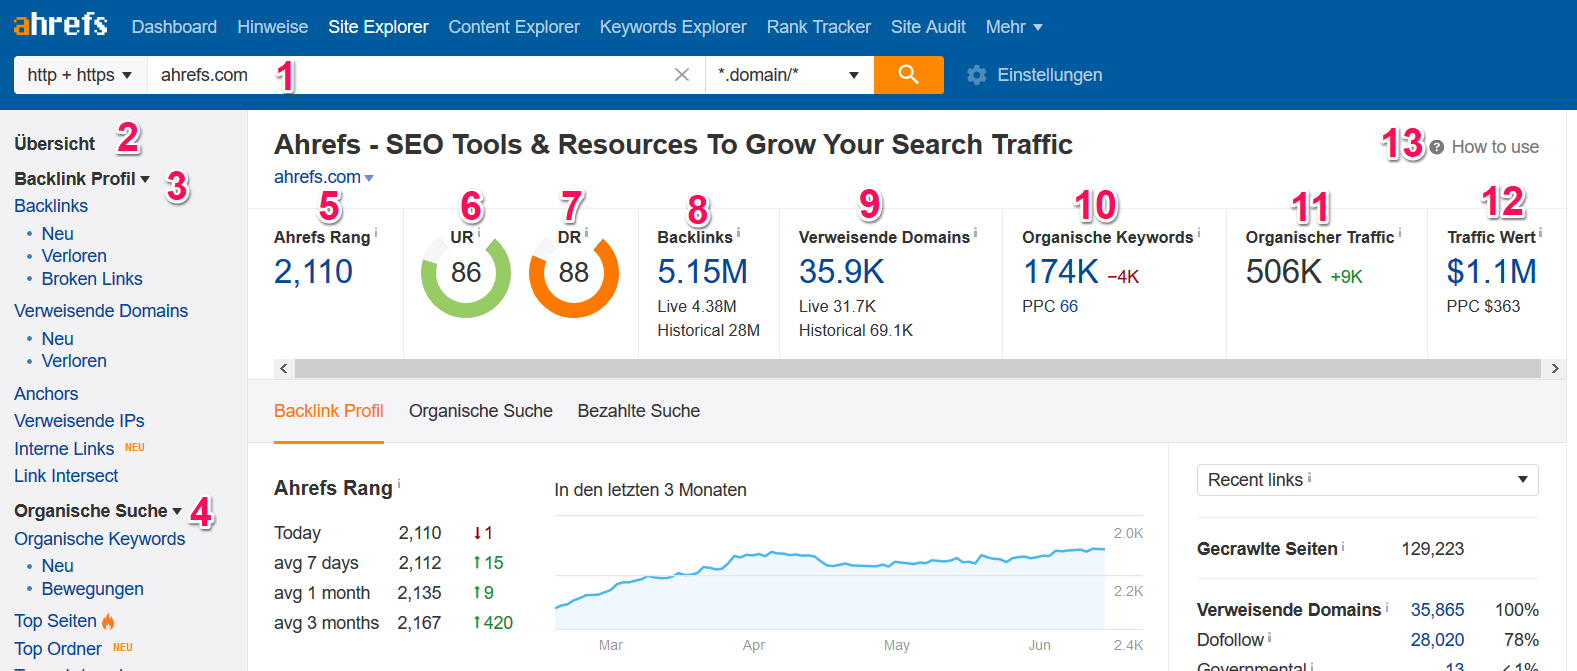Screen dimensions: 1577x671
Task: Open the *.domain/* mode dropdown
Action: pos(789,75)
